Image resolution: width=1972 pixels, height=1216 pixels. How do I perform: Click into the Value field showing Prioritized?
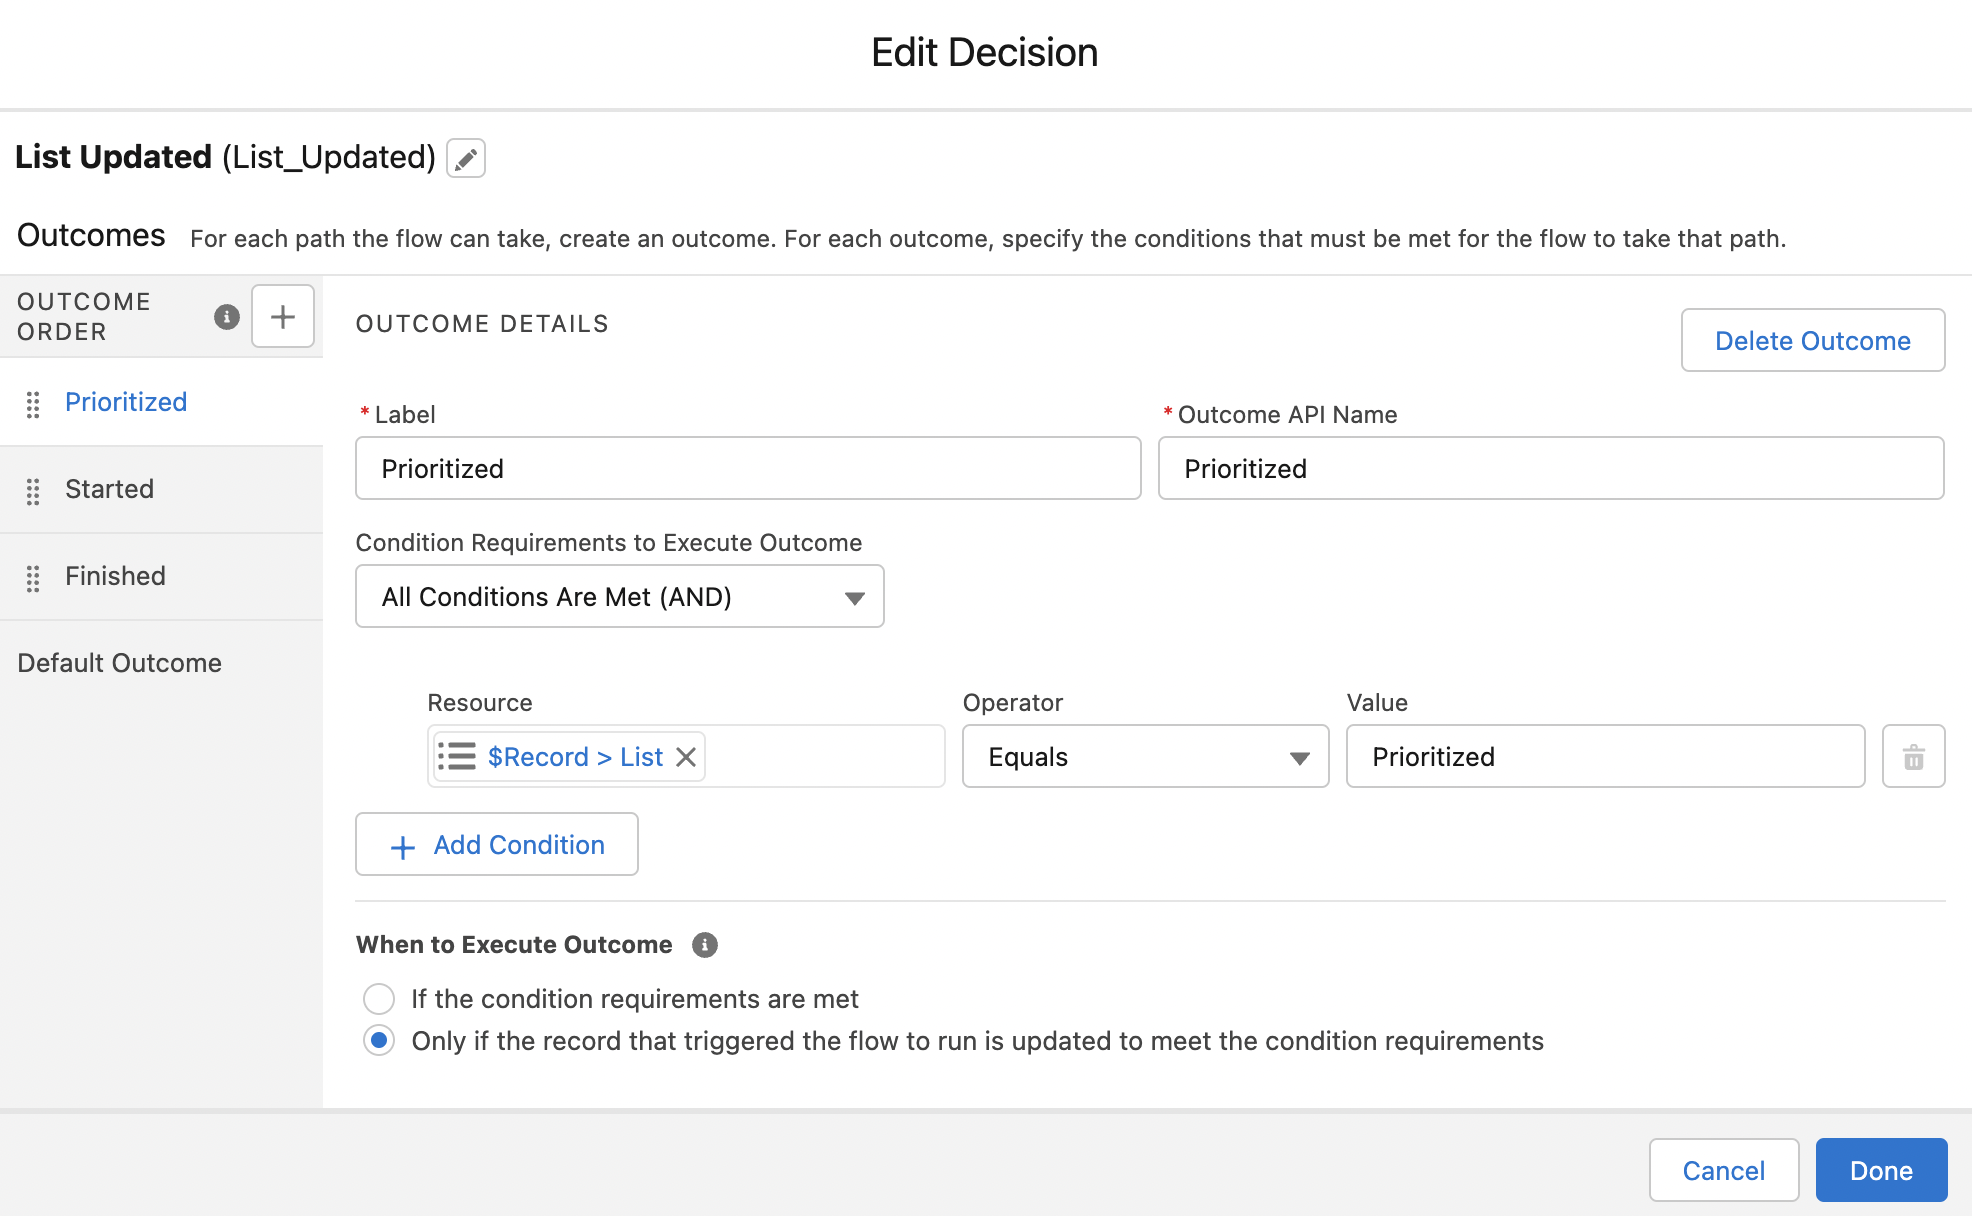tap(1604, 757)
